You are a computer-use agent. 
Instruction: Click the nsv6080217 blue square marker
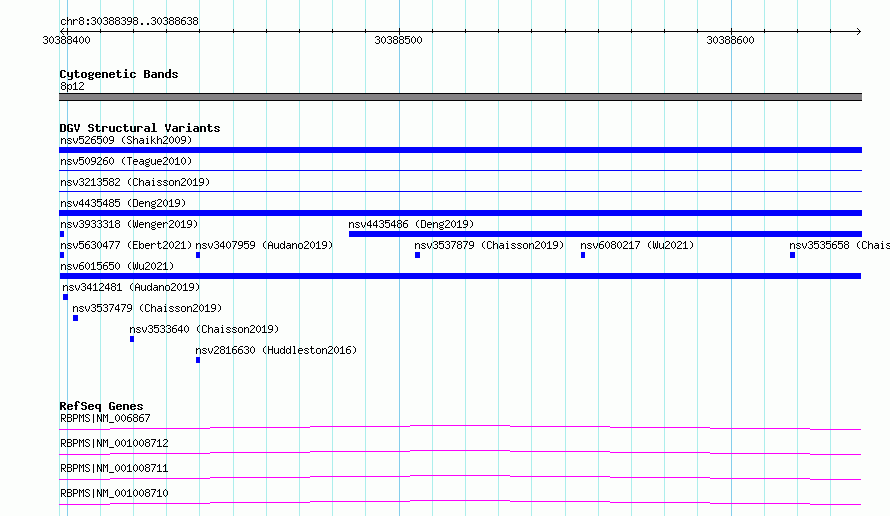[x=583, y=255]
